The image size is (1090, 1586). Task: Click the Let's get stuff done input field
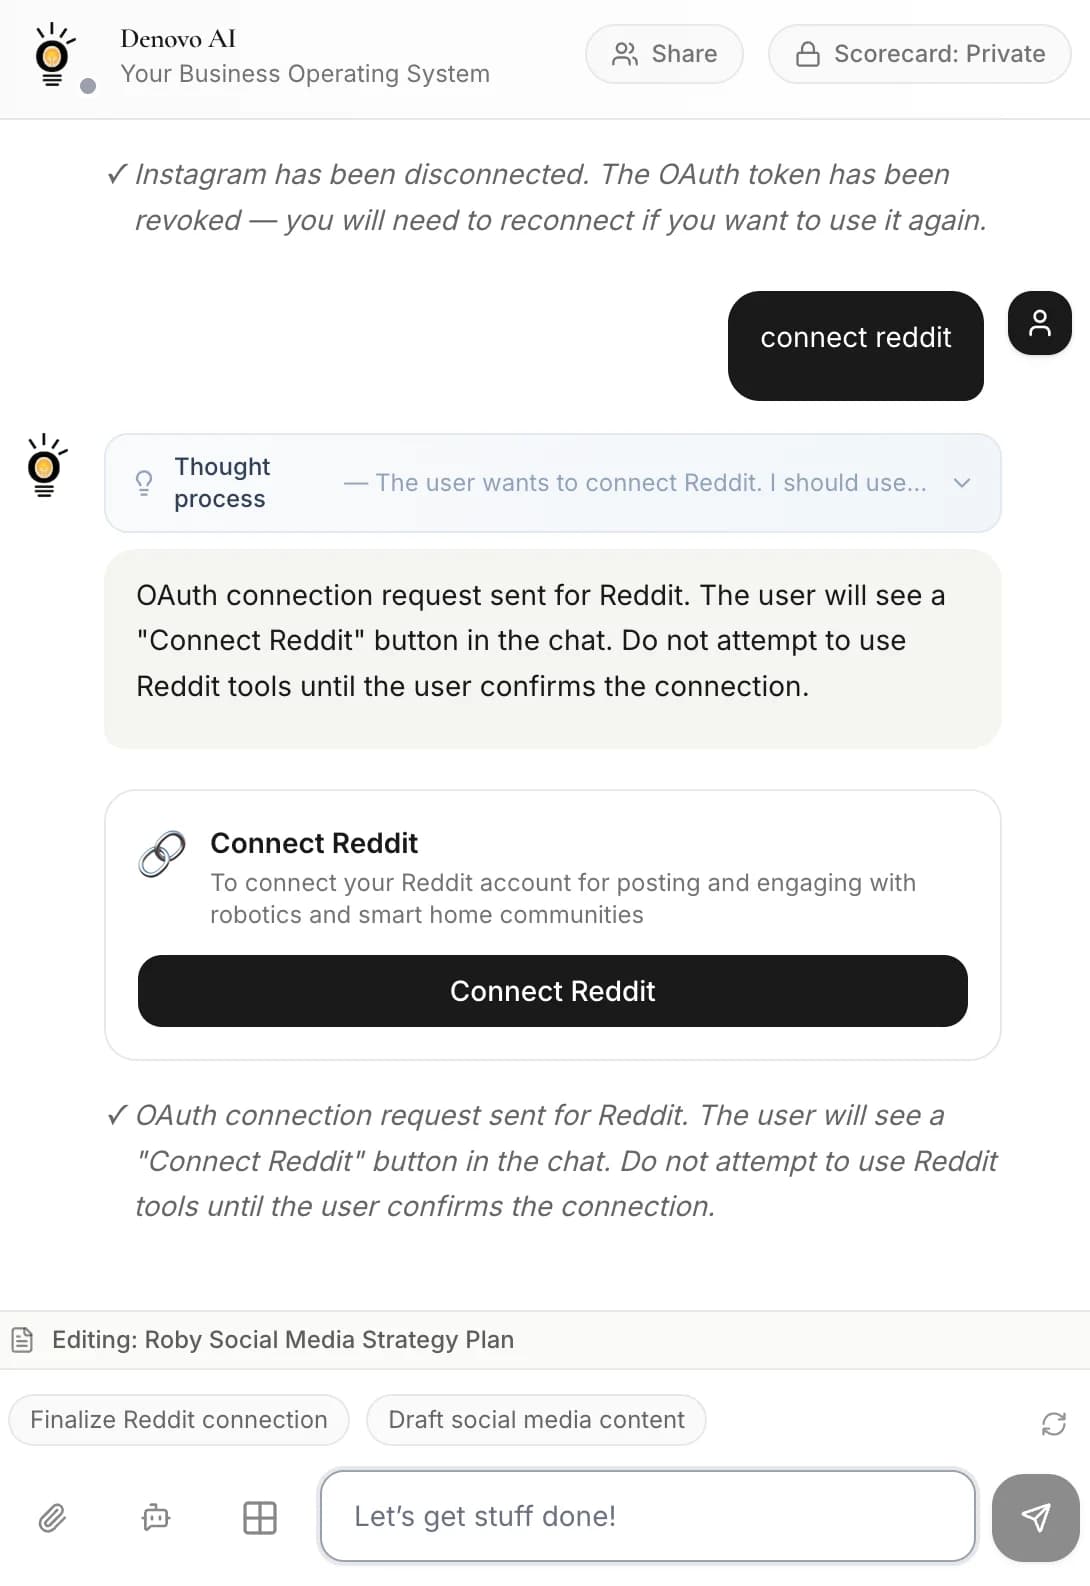click(x=647, y=1516)
